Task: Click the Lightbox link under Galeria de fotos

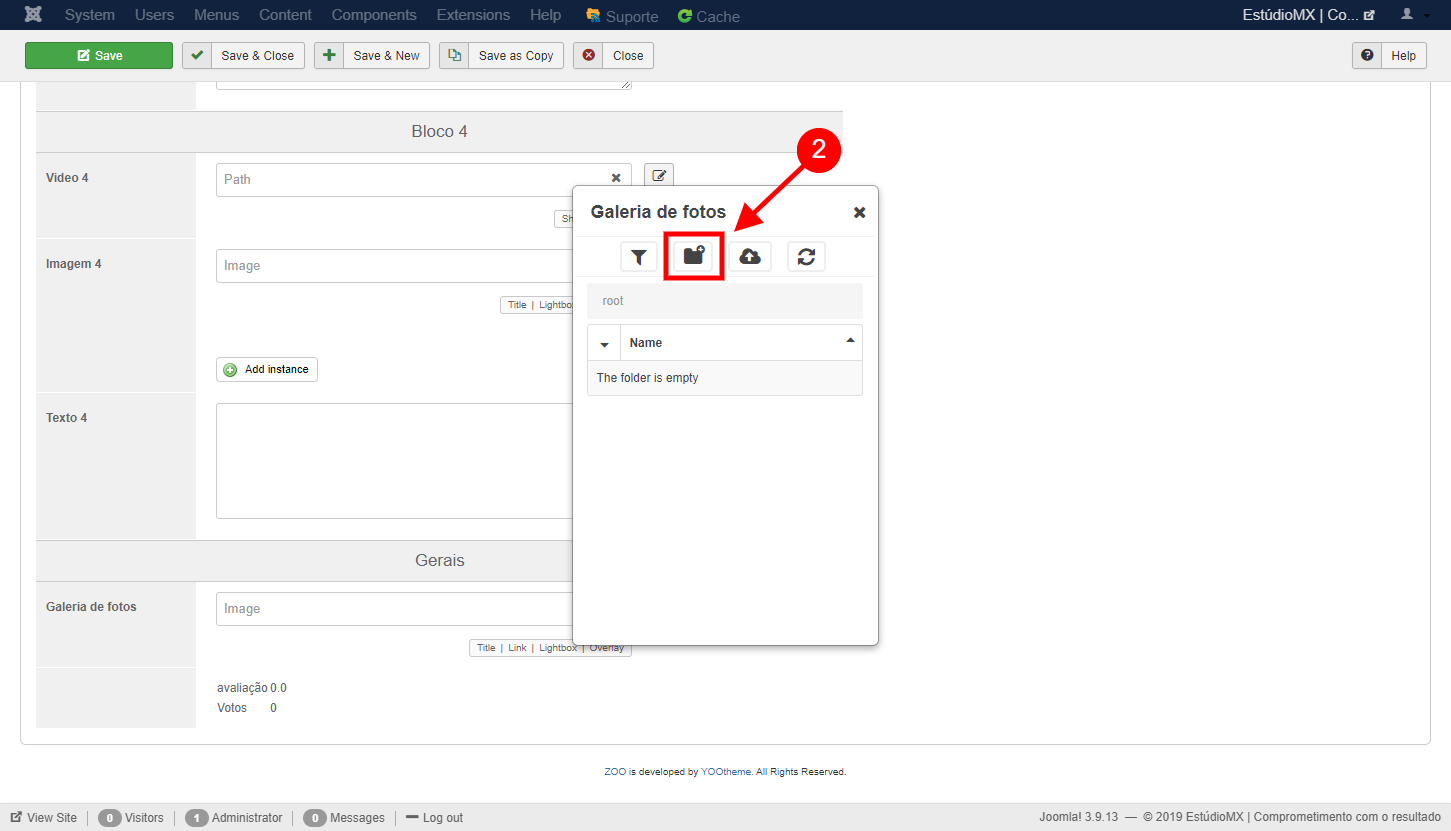Action: click(558, 648)
